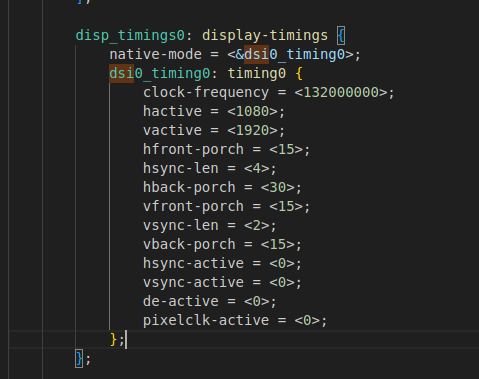Click the pixelclk-active property name
This screenshot has width=479, height=379.
[206, 320]
